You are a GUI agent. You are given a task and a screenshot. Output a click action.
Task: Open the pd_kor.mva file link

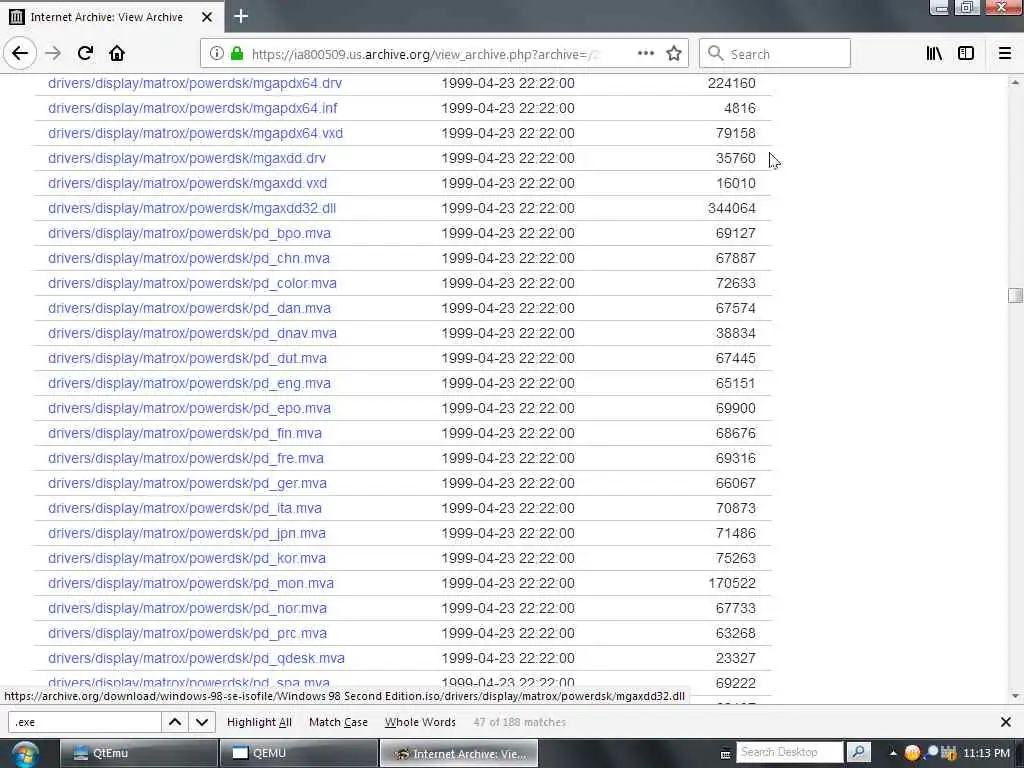coord(187,558)
